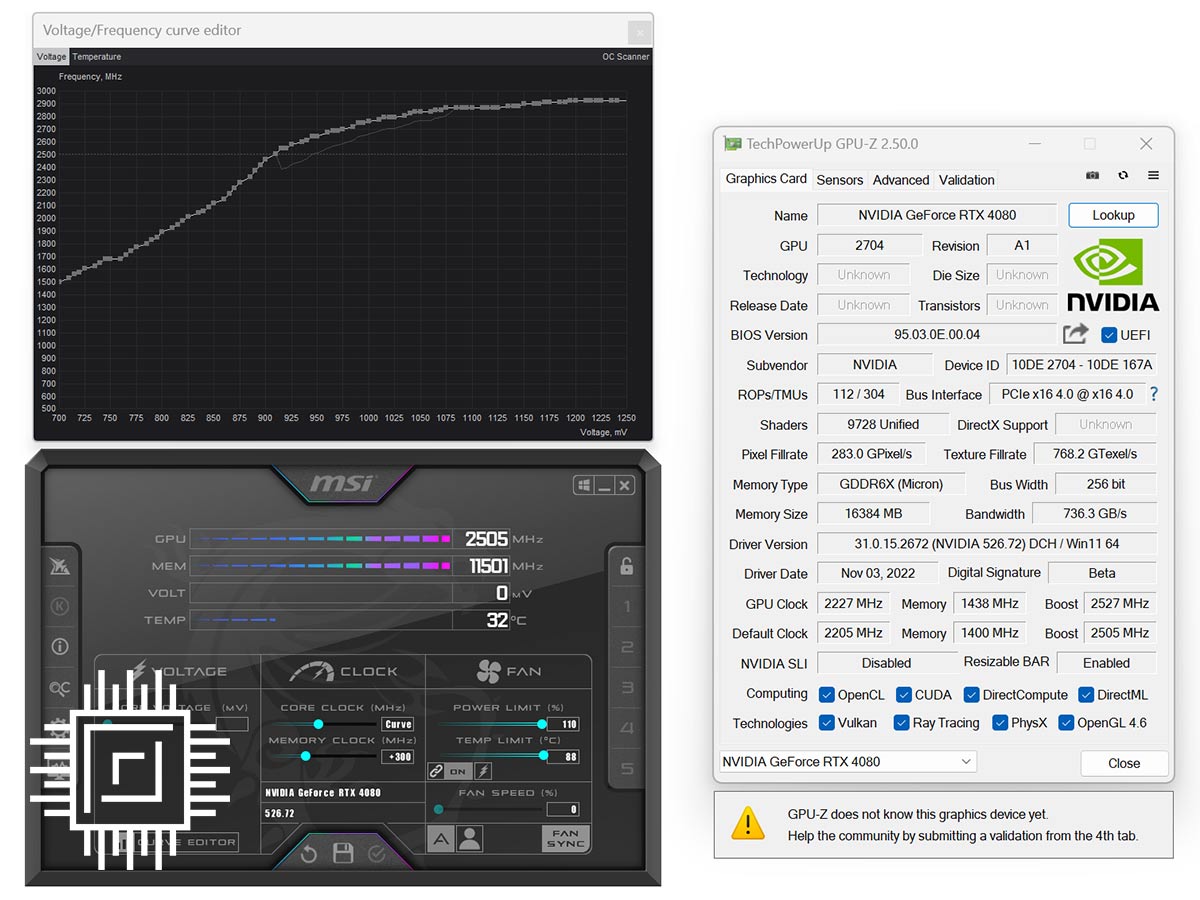Viewport: 1200px width, 900px height.
Task: Click the Temp Limit slider handle
Action: tap(544, 756)
